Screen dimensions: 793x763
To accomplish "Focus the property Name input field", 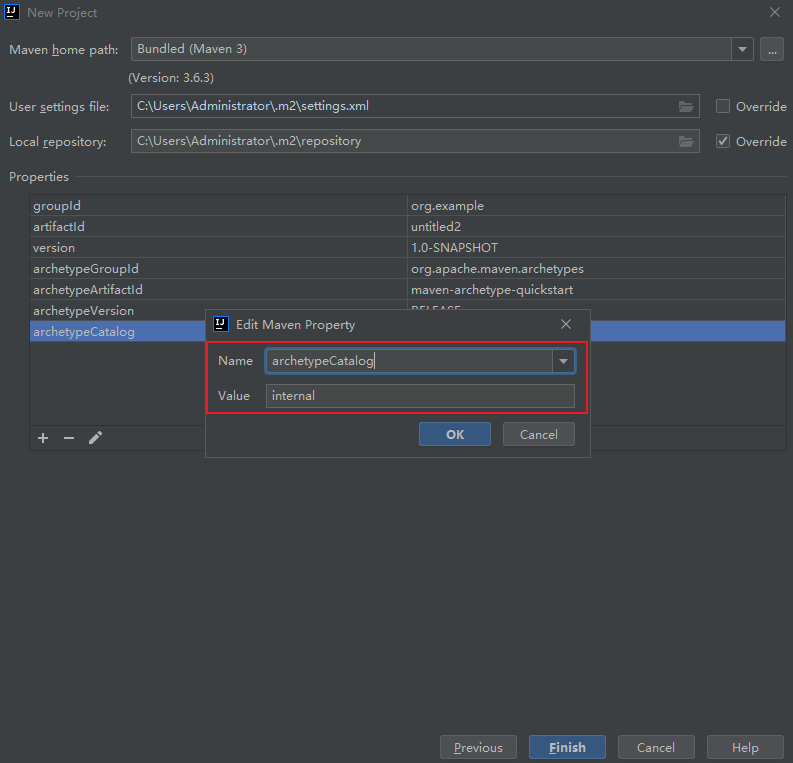I will click(x=409, y=361).
